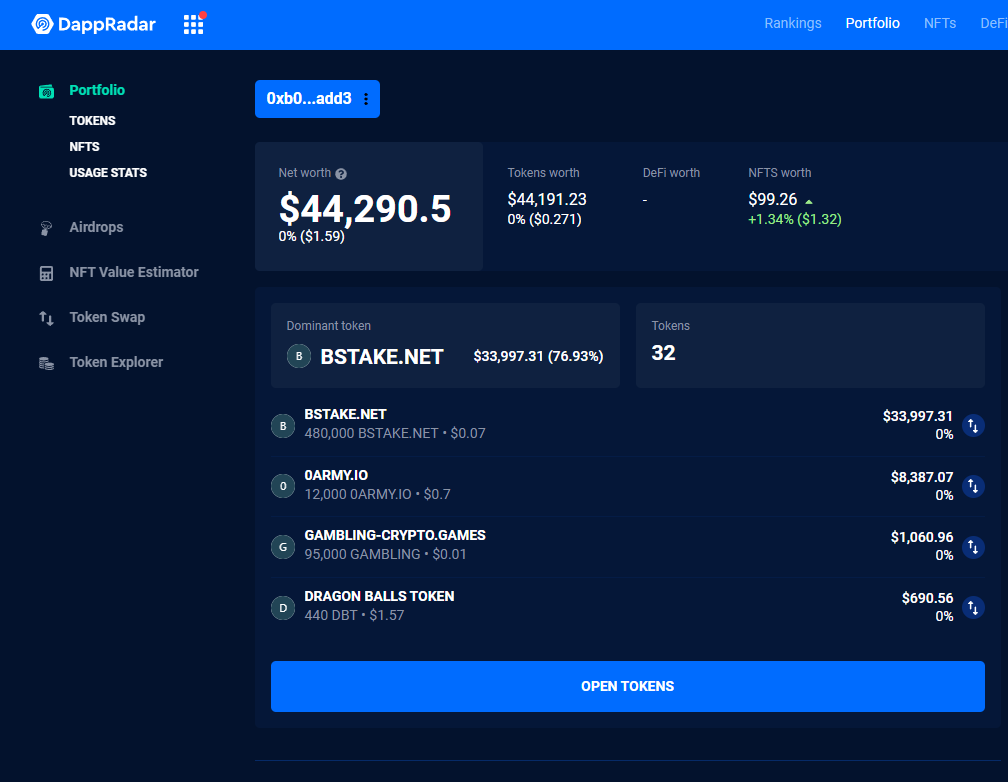Viewport: 1008px width, 782px height.
Task: Click the 0xb0...add3 wallet address button
Action: 317,99
